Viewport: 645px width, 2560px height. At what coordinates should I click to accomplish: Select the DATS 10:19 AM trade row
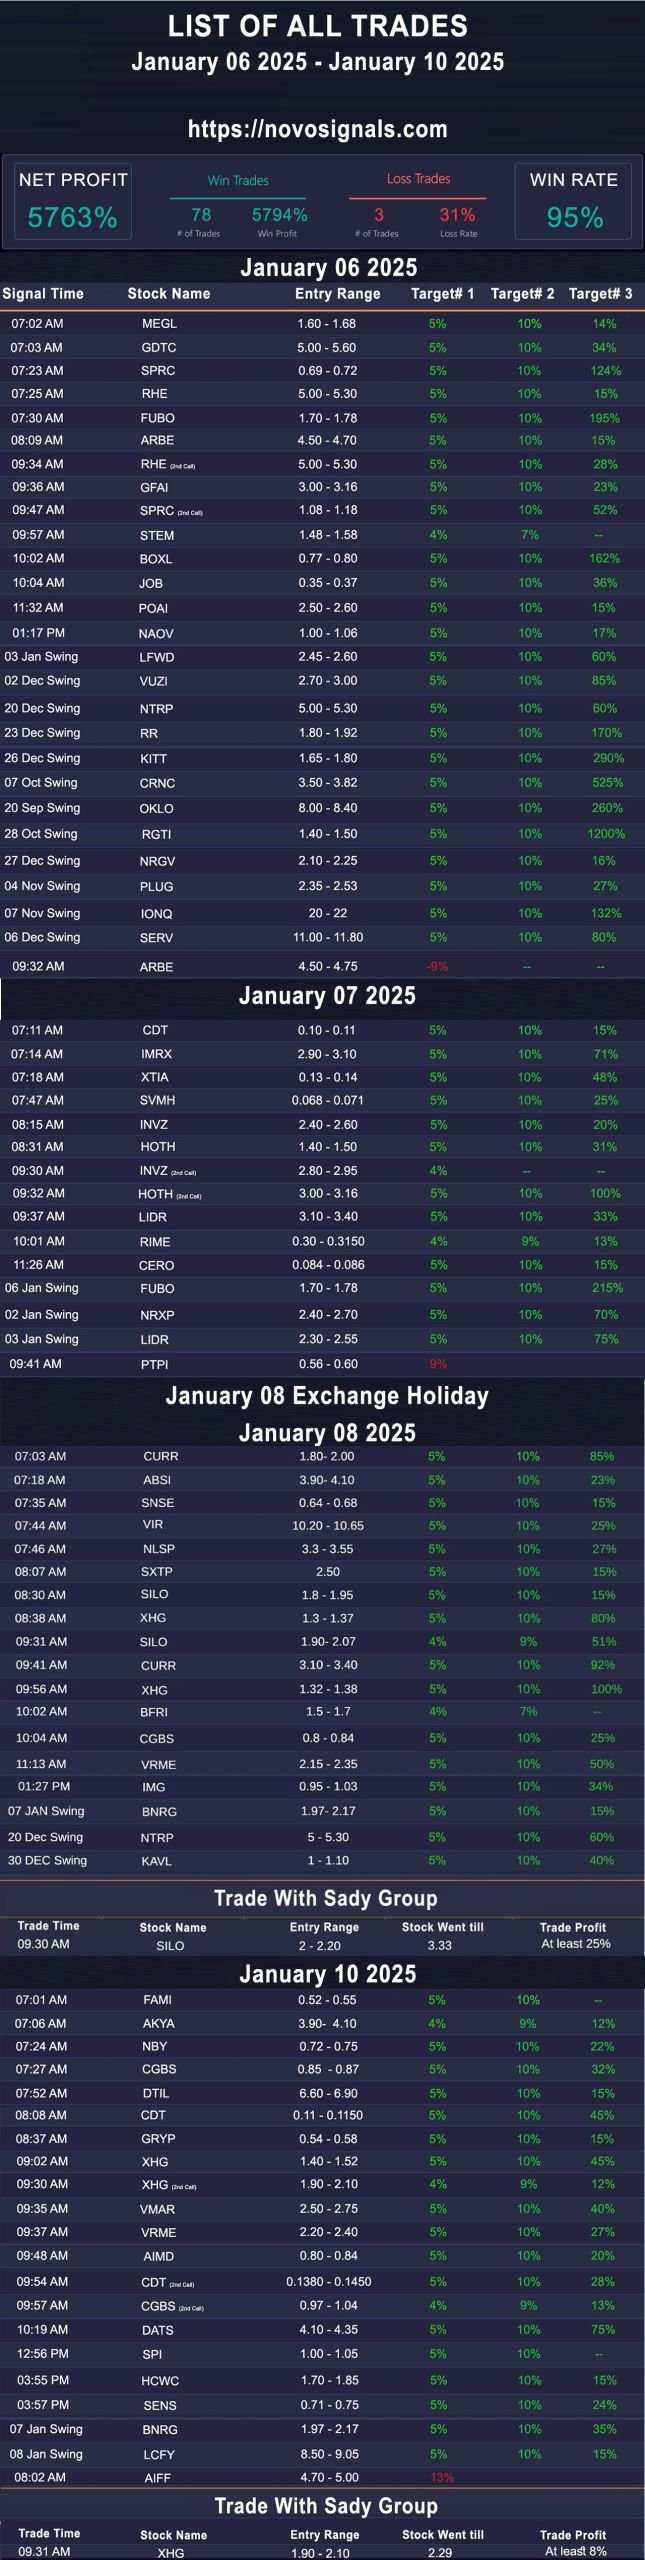pyautogui.click(x=322, y=2329)
